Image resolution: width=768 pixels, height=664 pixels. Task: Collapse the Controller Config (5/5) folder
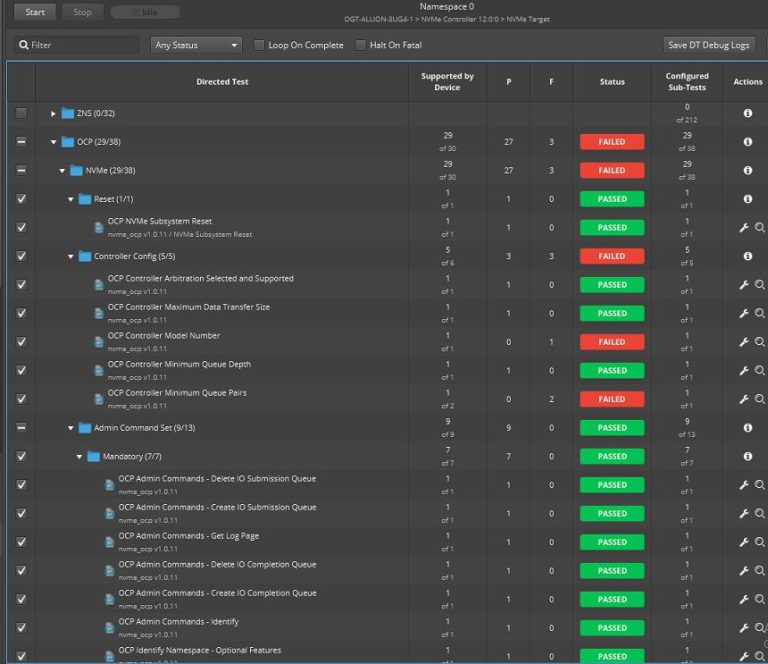[71, 257]
